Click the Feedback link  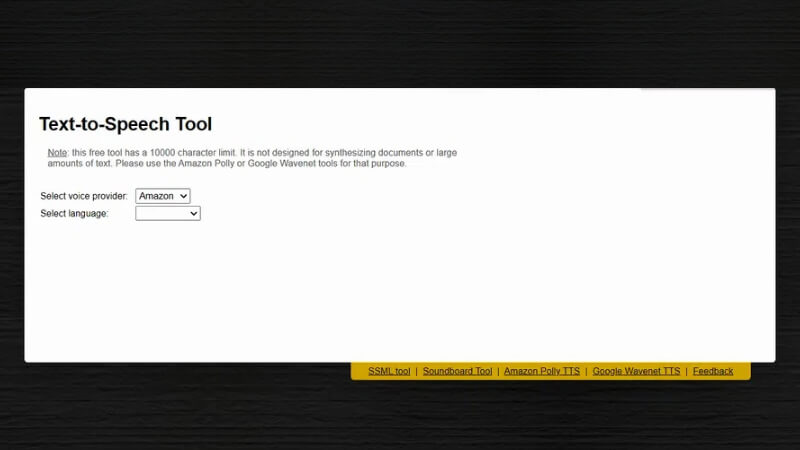(x=713, y=371)
